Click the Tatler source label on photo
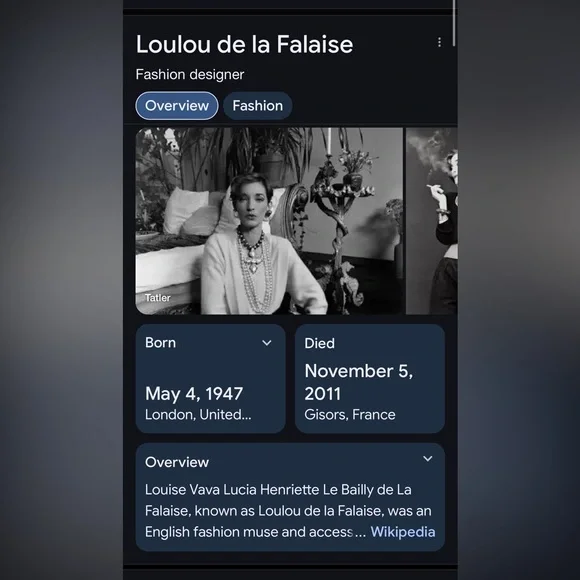 (158, 298)
